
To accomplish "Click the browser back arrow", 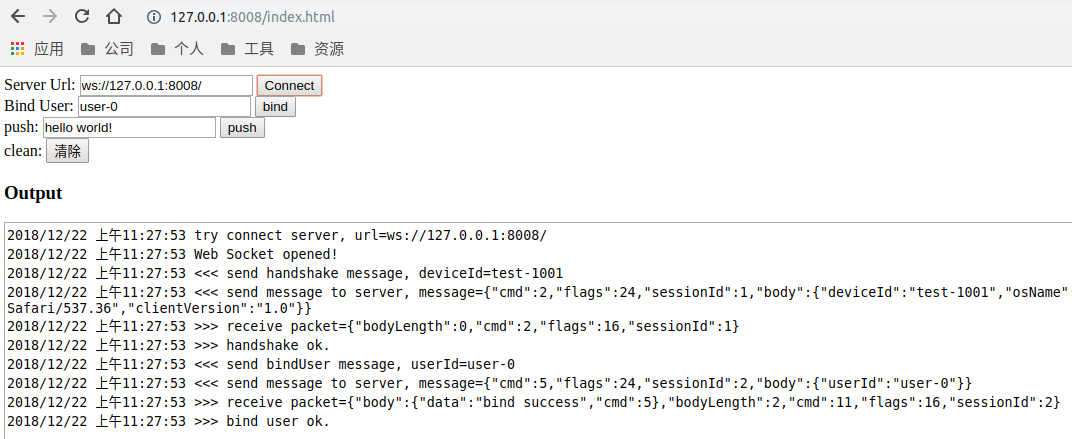I will coord(18,17).
